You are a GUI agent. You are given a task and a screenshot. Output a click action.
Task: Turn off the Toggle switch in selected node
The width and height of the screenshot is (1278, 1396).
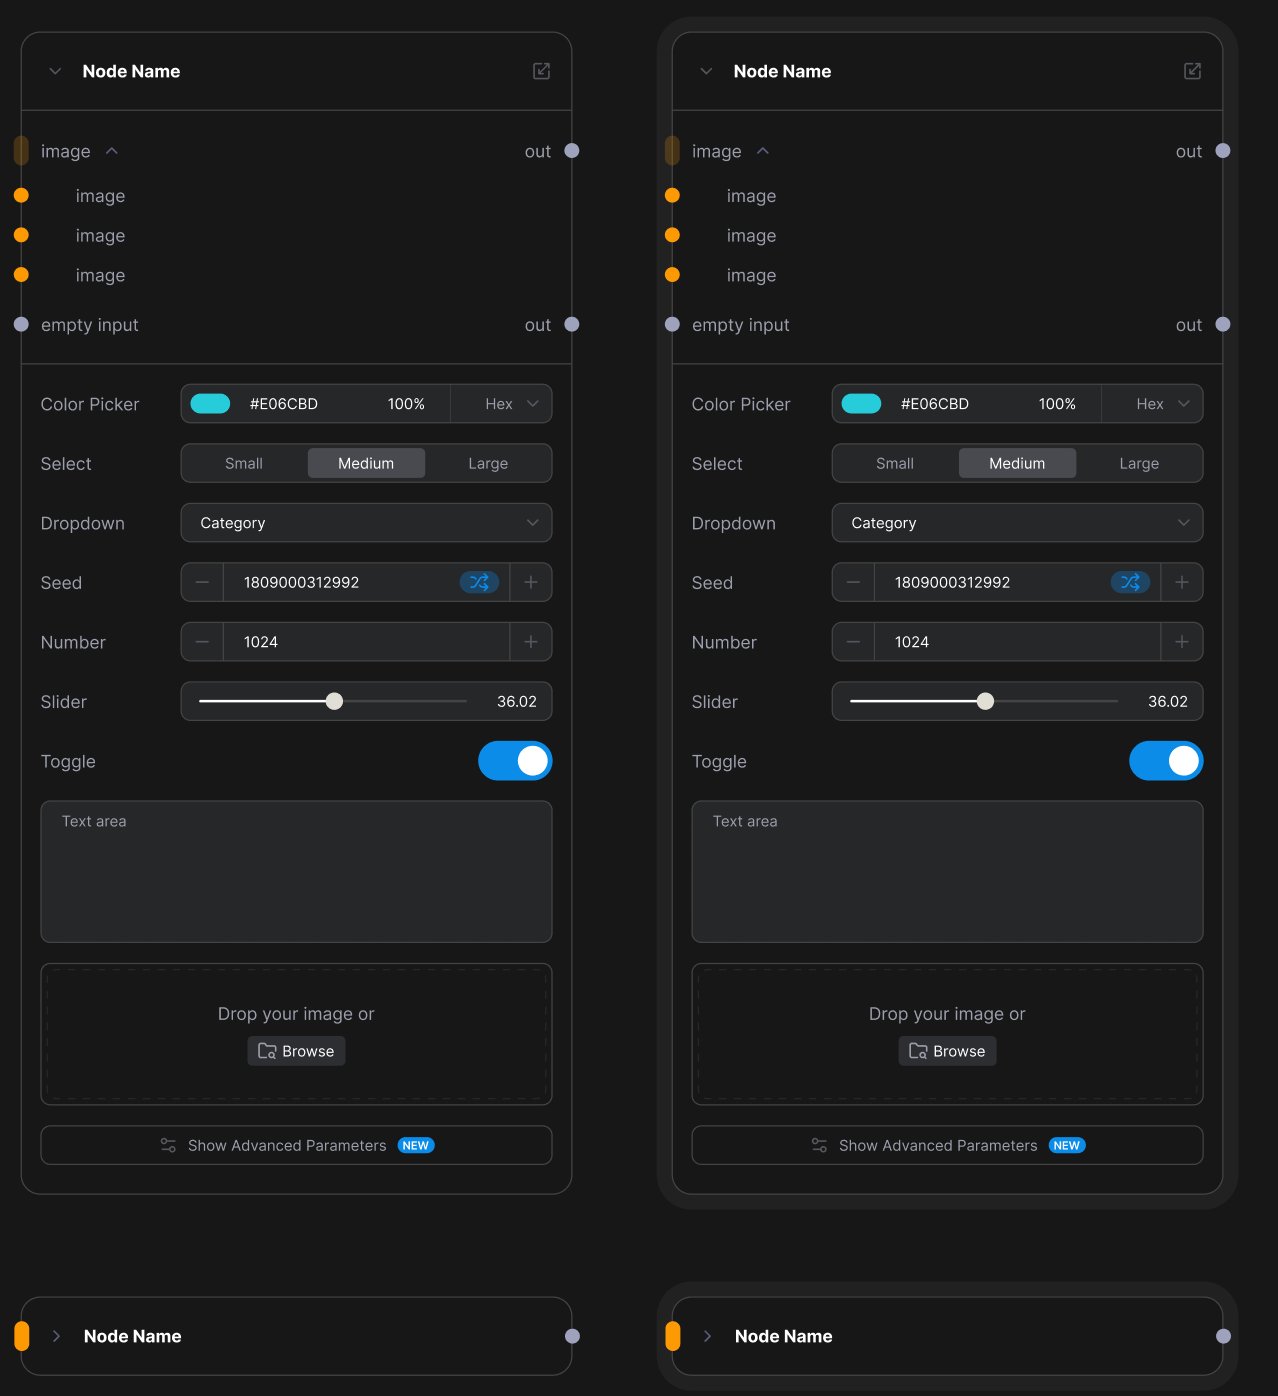click(x=1166, y=761)
